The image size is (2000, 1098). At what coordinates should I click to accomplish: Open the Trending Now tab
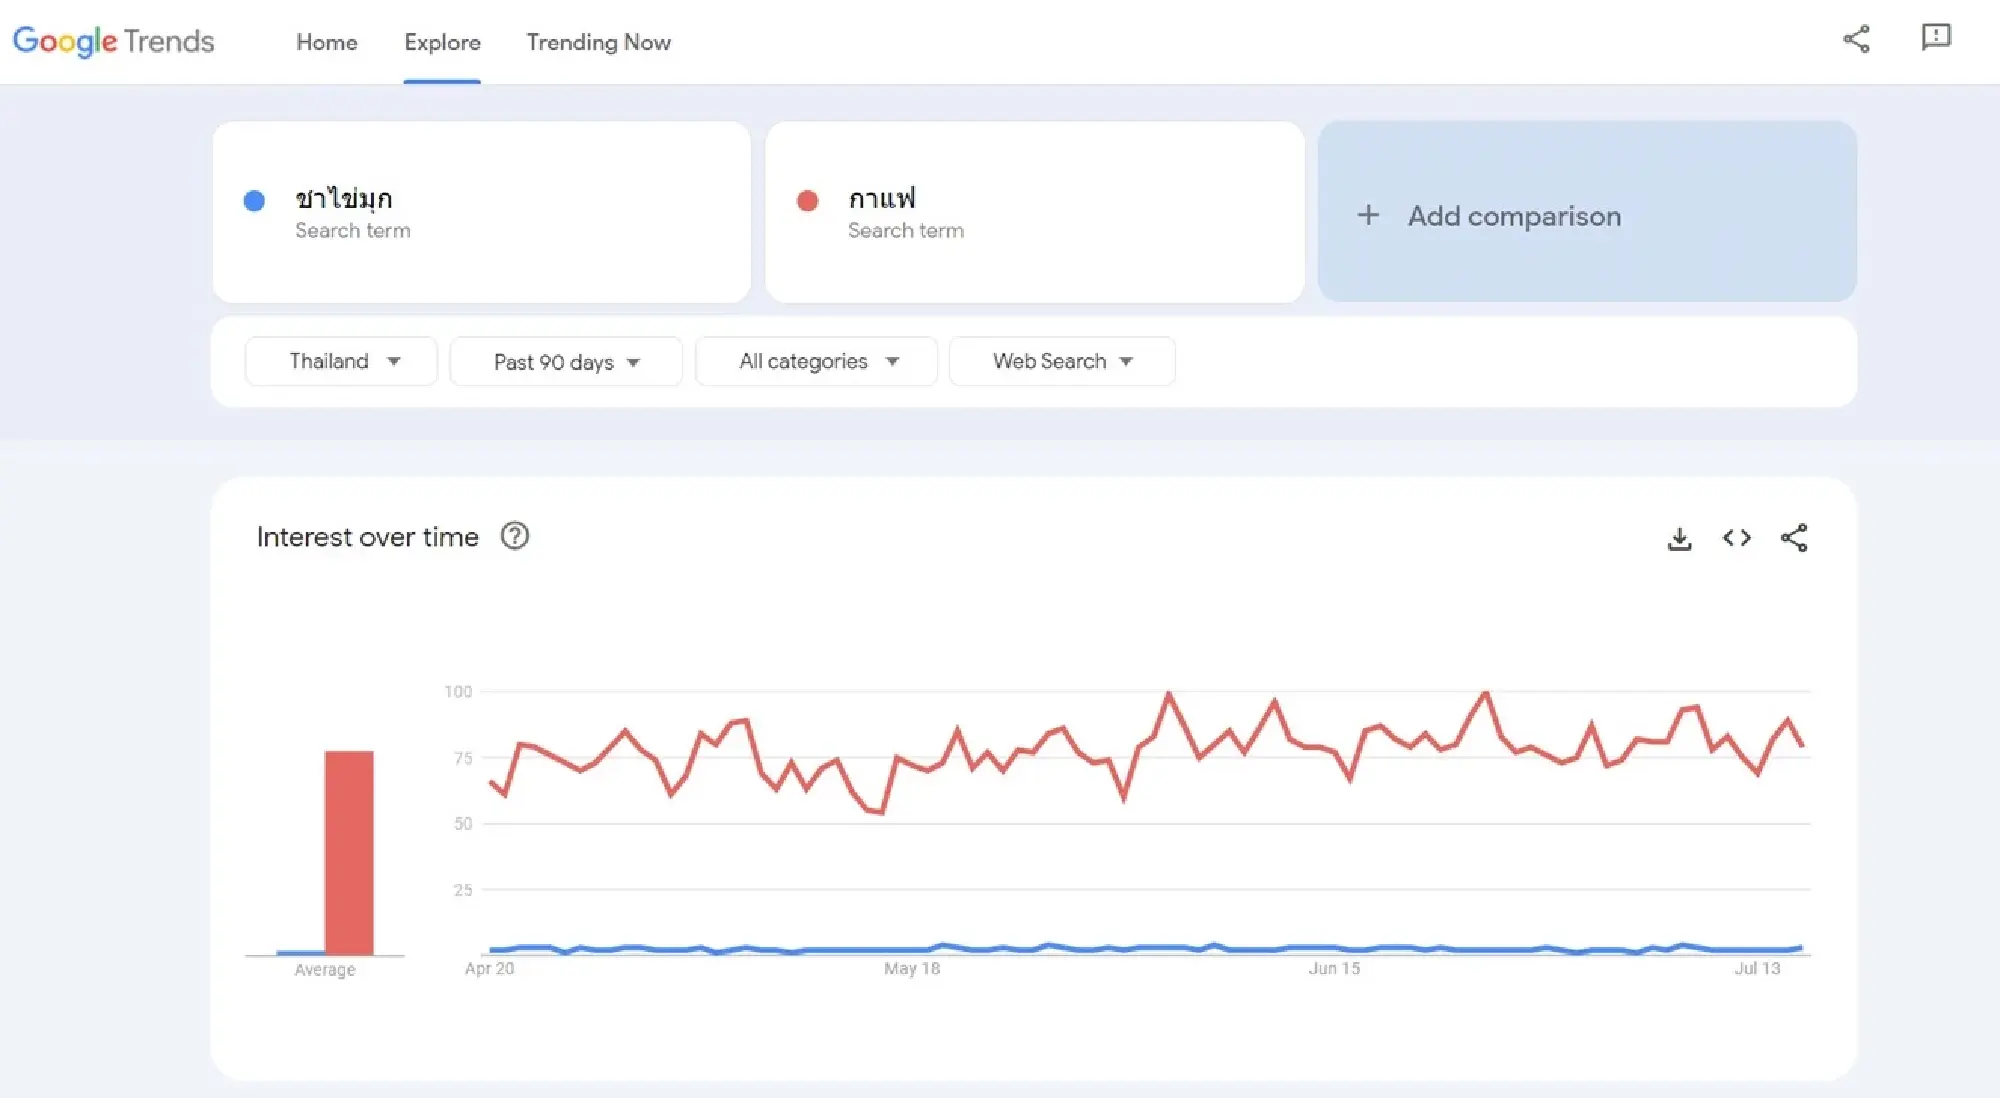point(598,43)
